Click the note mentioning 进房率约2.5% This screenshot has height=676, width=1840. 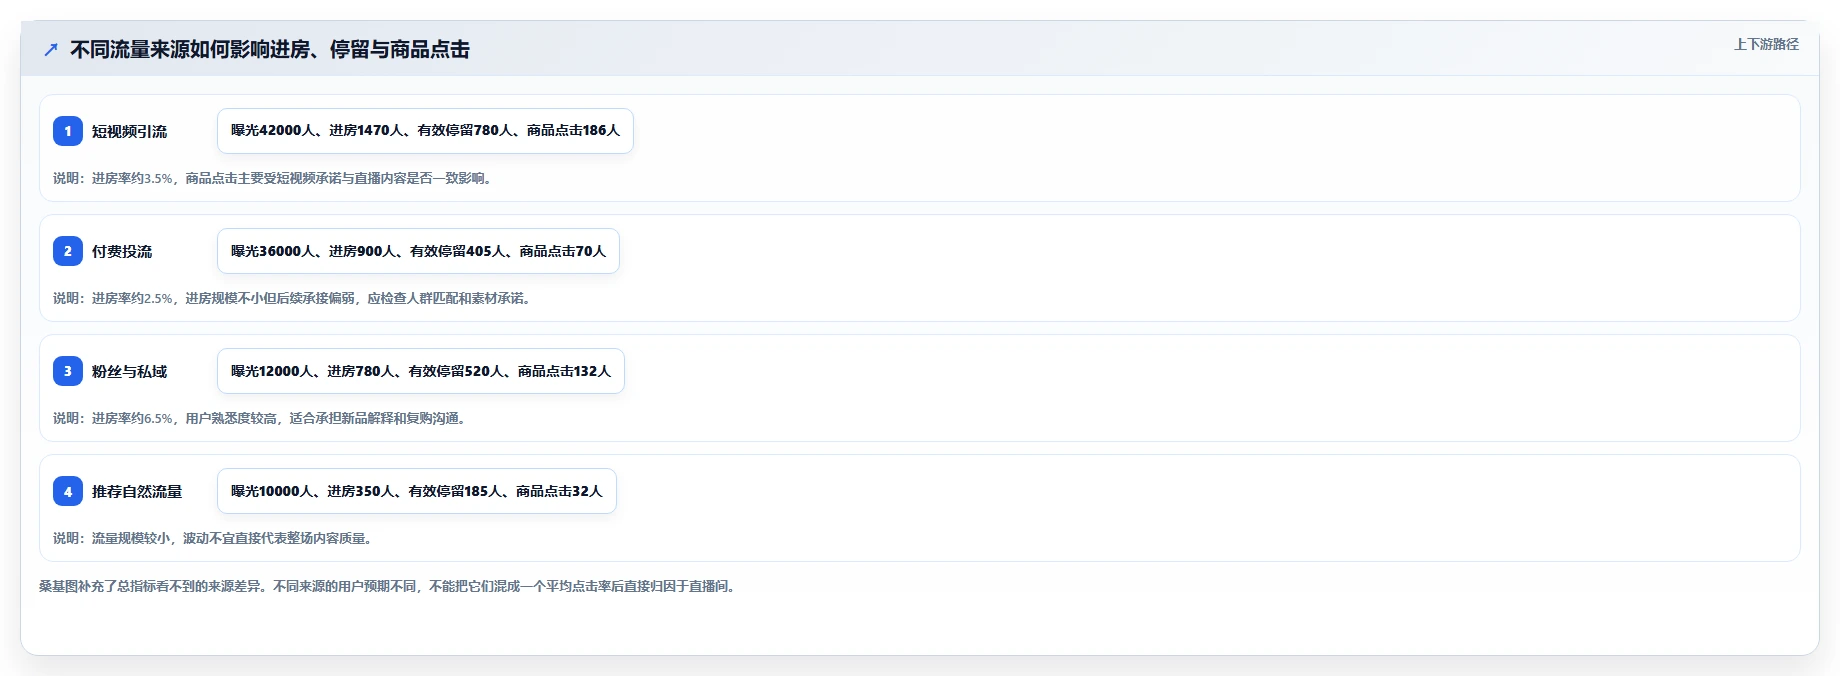coord(292,298)
